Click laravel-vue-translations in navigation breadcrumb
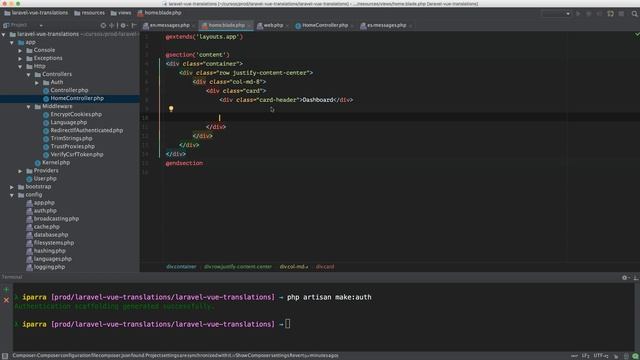 coord(36,13)
